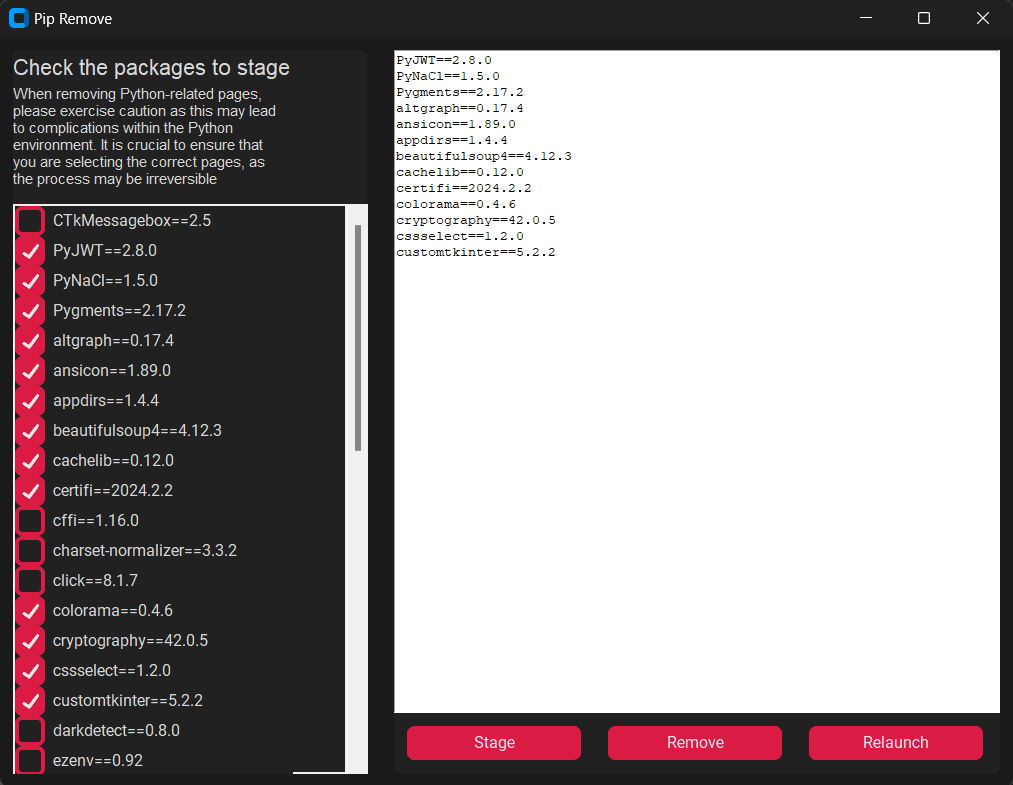Image resolution: width=1013 pixels, height=785 pixels.
Task: Click the Relaunch button
Action: point(895,743)
